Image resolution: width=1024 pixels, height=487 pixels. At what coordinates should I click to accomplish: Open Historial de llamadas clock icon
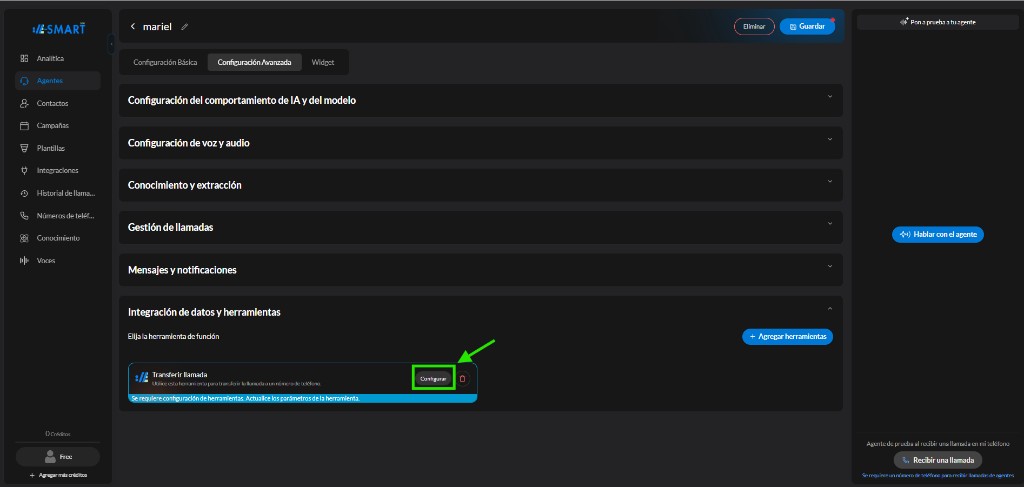(x=24, y=193)
